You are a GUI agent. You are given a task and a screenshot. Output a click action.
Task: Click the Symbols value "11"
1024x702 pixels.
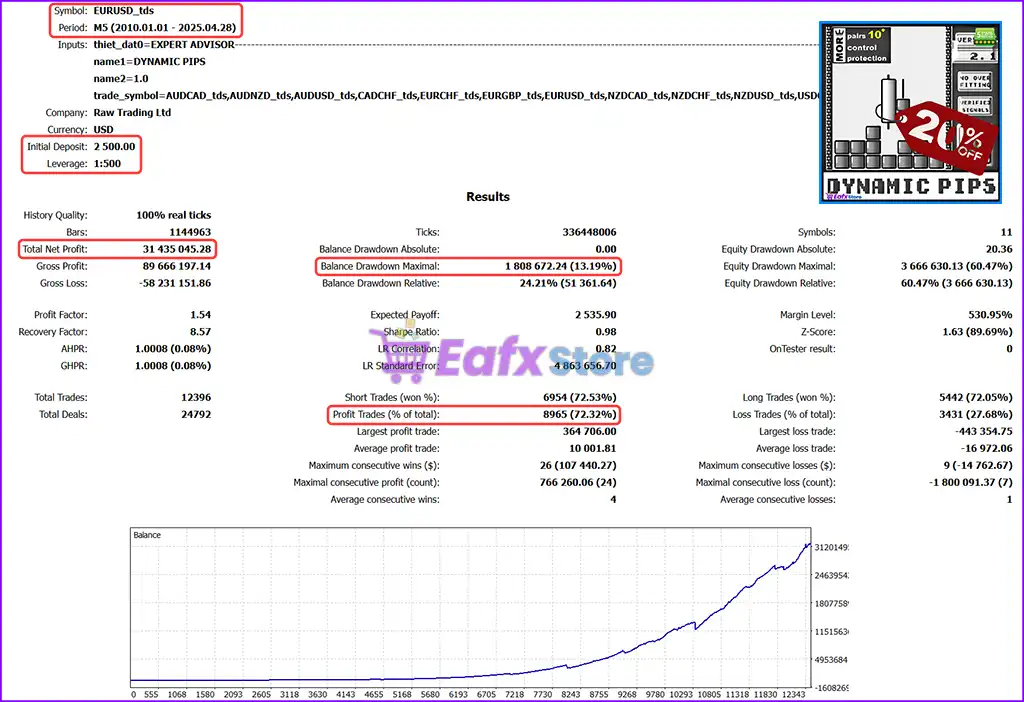click(1006, 232)
